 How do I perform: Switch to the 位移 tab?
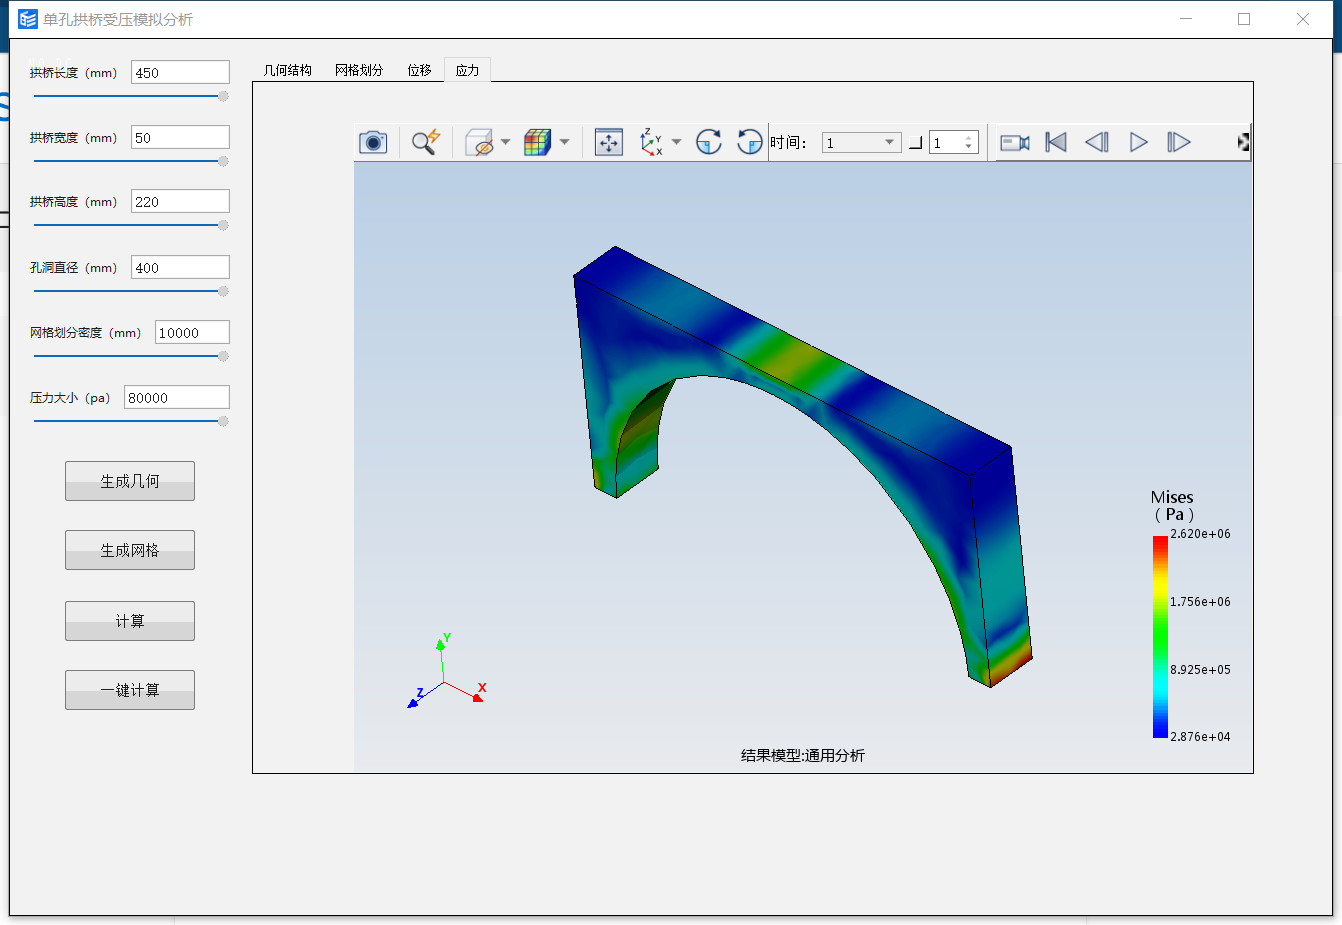[419, 70]
